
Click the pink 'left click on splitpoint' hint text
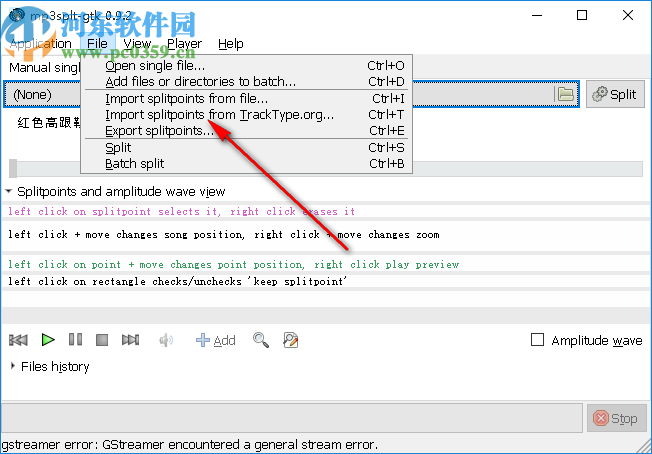click(181, 212)
